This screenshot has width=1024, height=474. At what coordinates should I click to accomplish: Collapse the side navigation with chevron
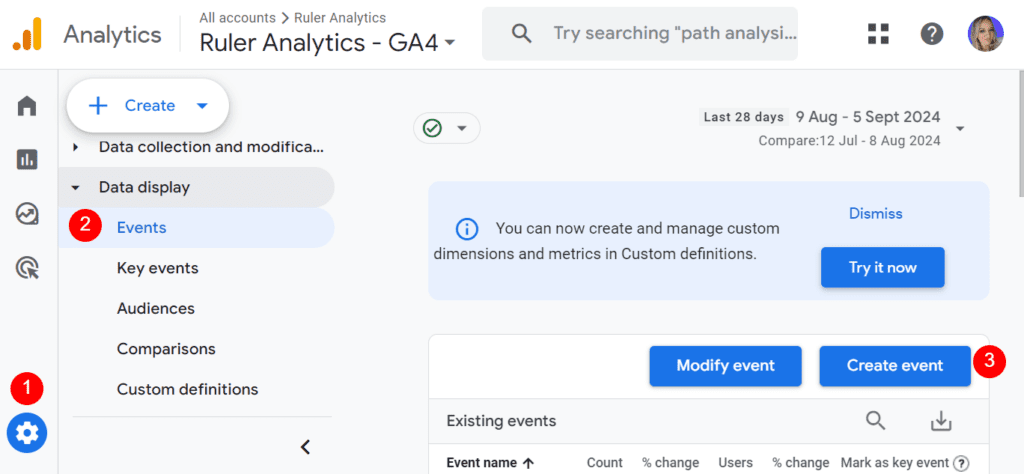(305, 447)
